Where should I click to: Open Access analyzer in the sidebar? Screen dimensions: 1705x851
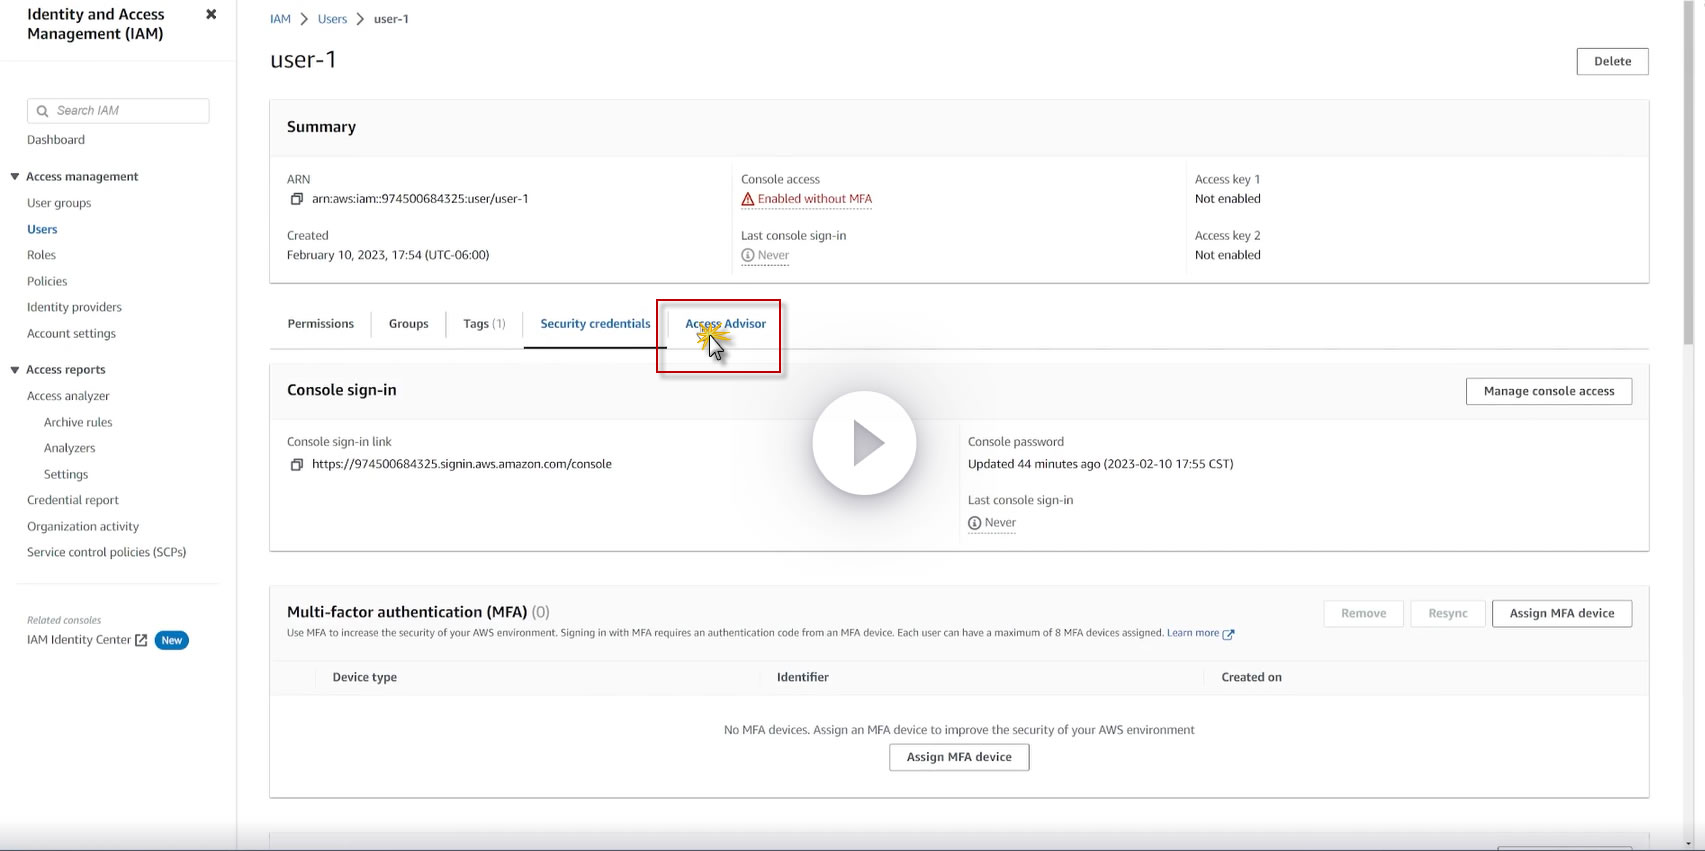tap(68, 396)
